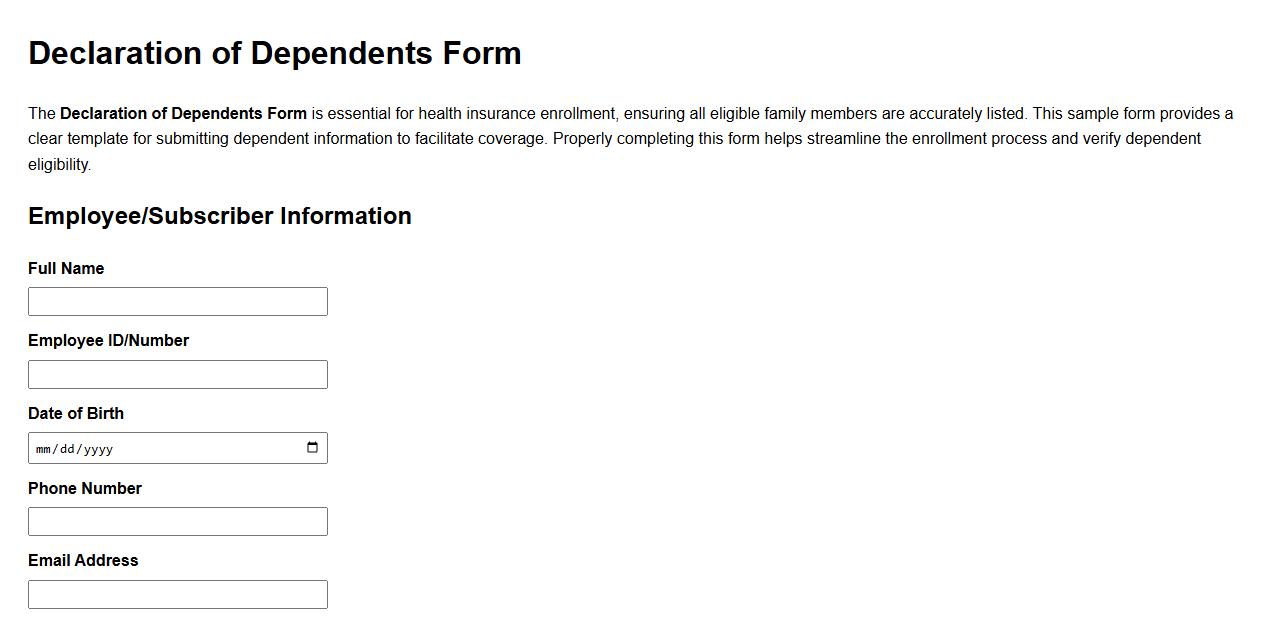Viewport: 1278px width, 635px height.
Task: Click the word eligibility in the description
Action: coord(58,163)
